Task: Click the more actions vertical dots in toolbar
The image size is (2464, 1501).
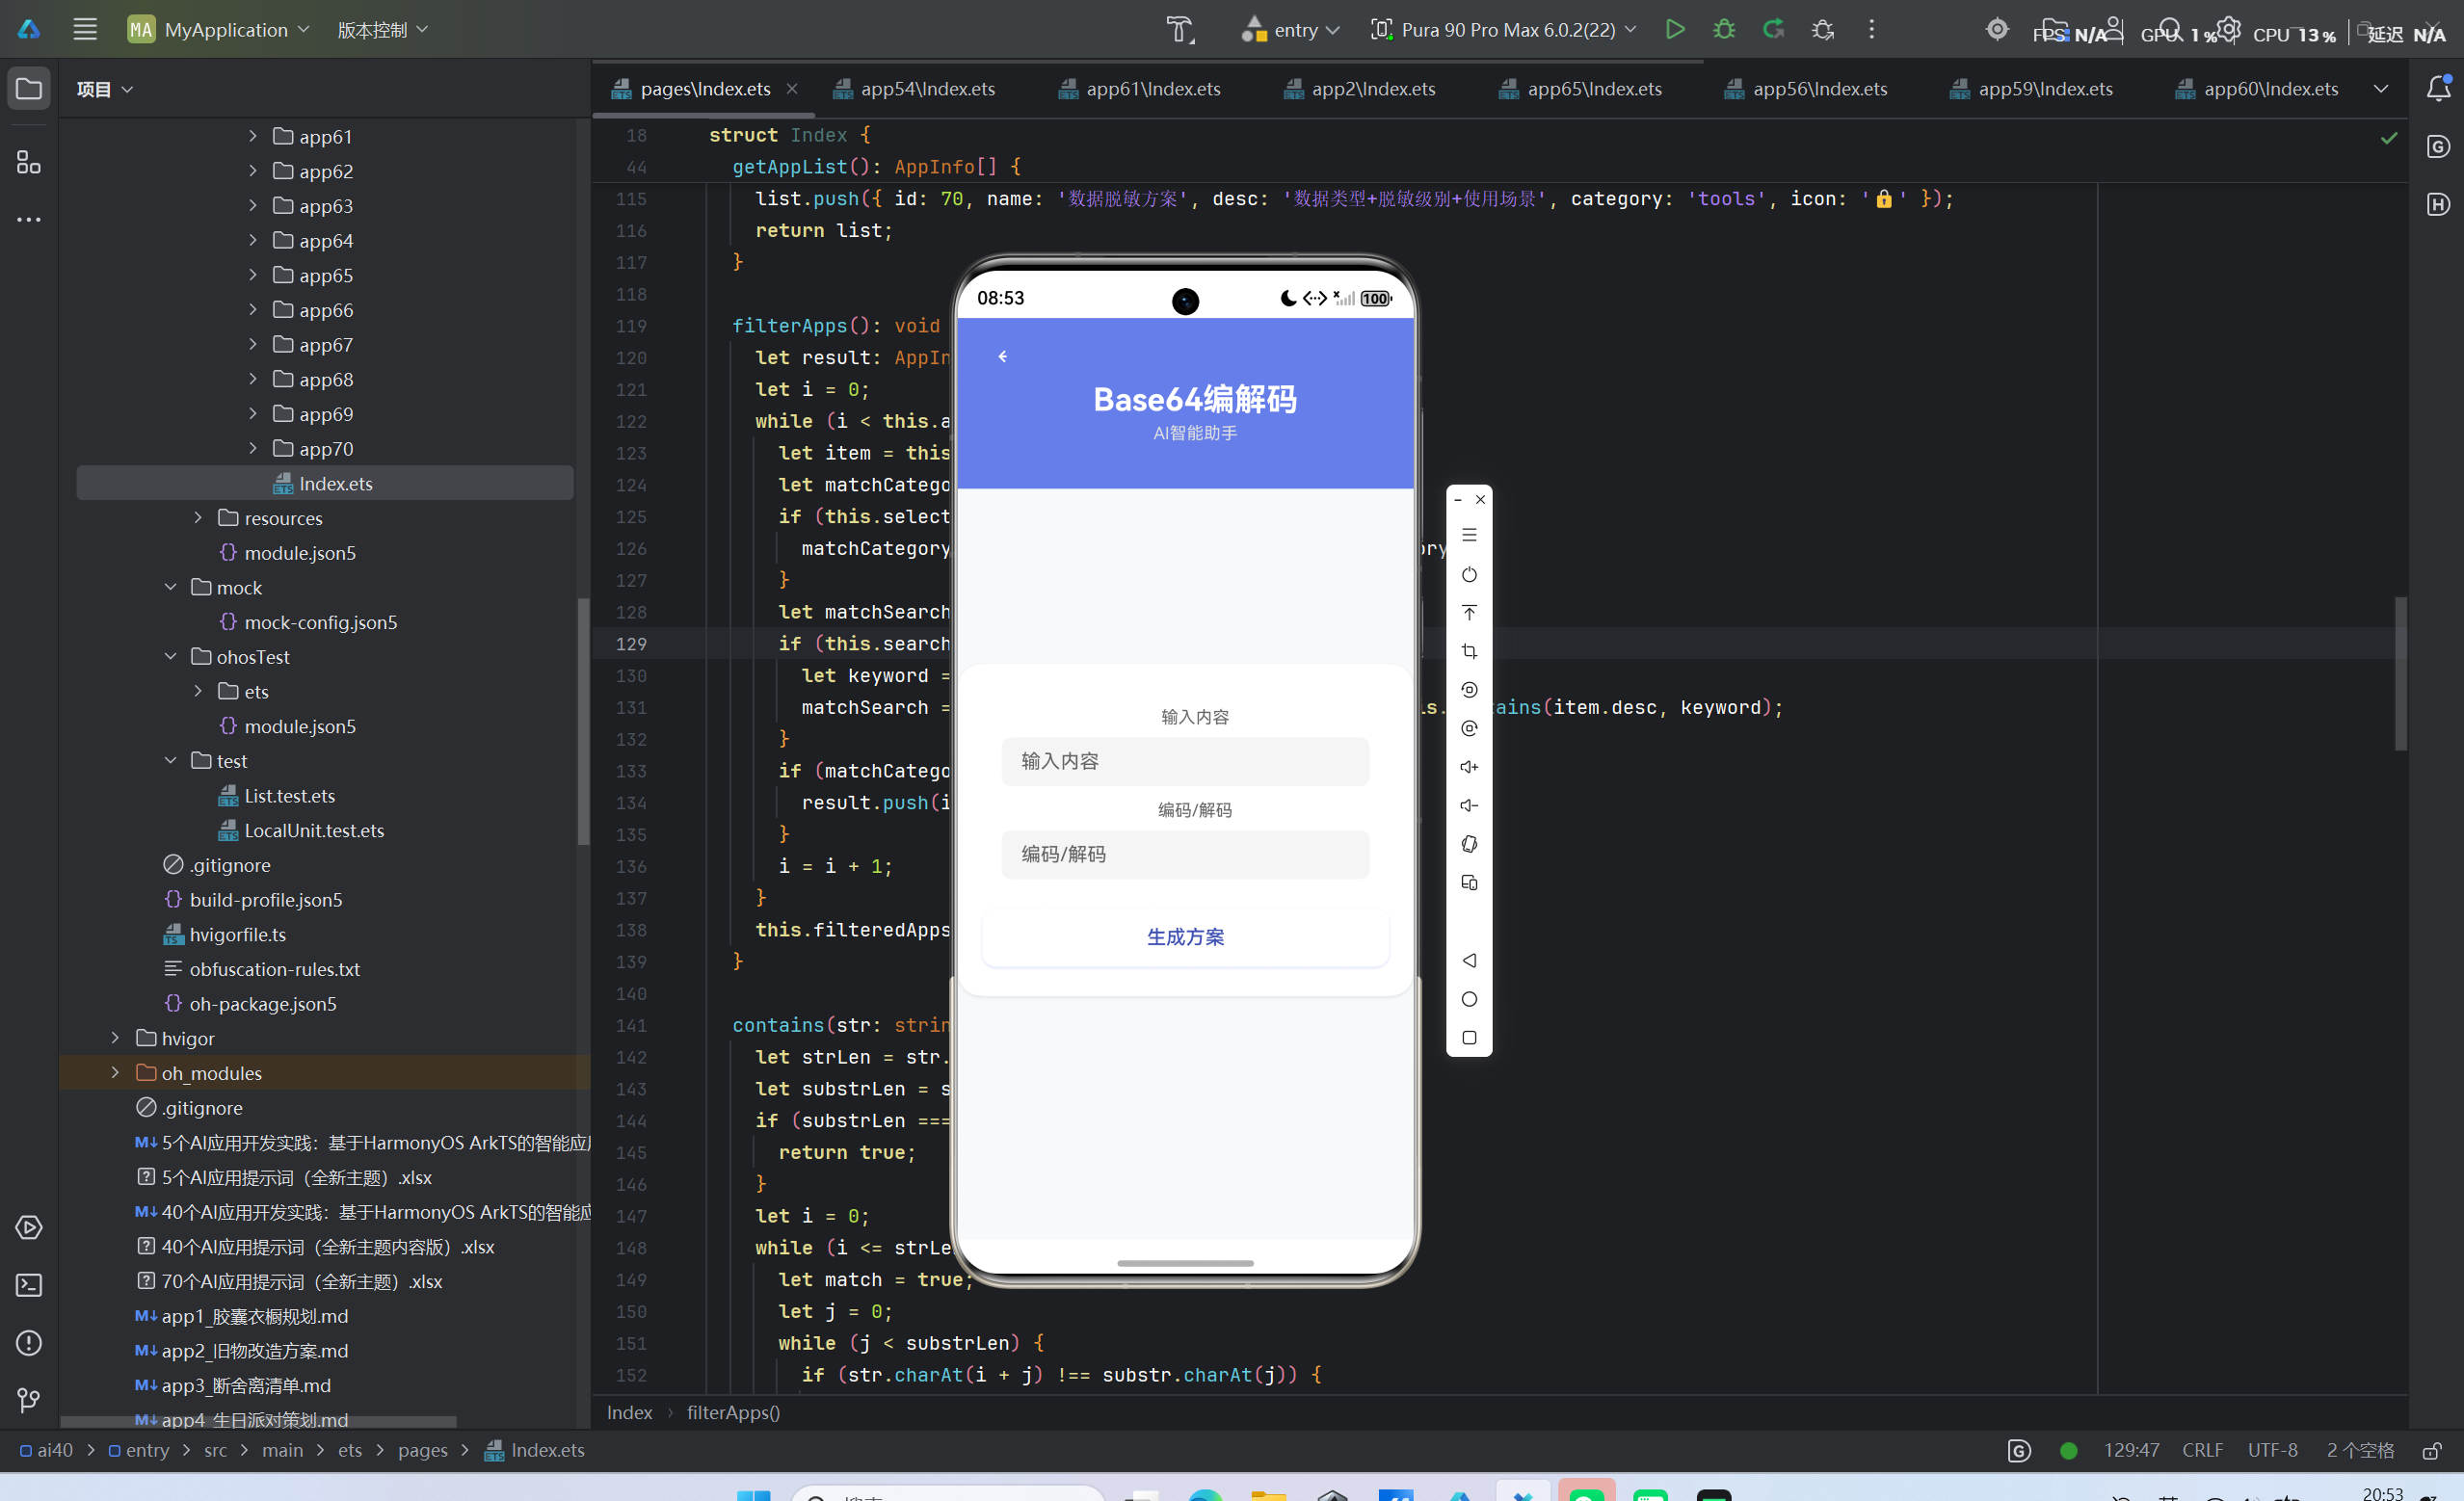Action: [x=1871, y=29]
